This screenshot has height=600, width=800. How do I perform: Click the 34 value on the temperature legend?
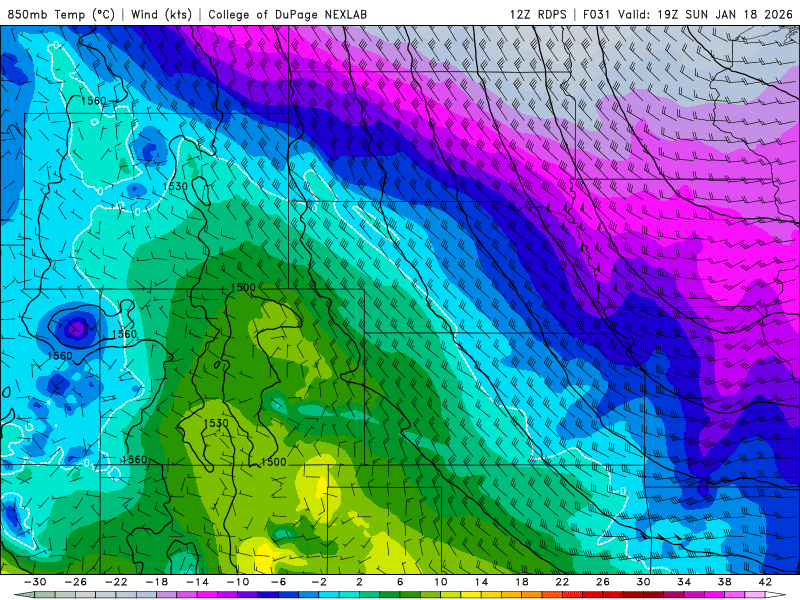(684, 582)
